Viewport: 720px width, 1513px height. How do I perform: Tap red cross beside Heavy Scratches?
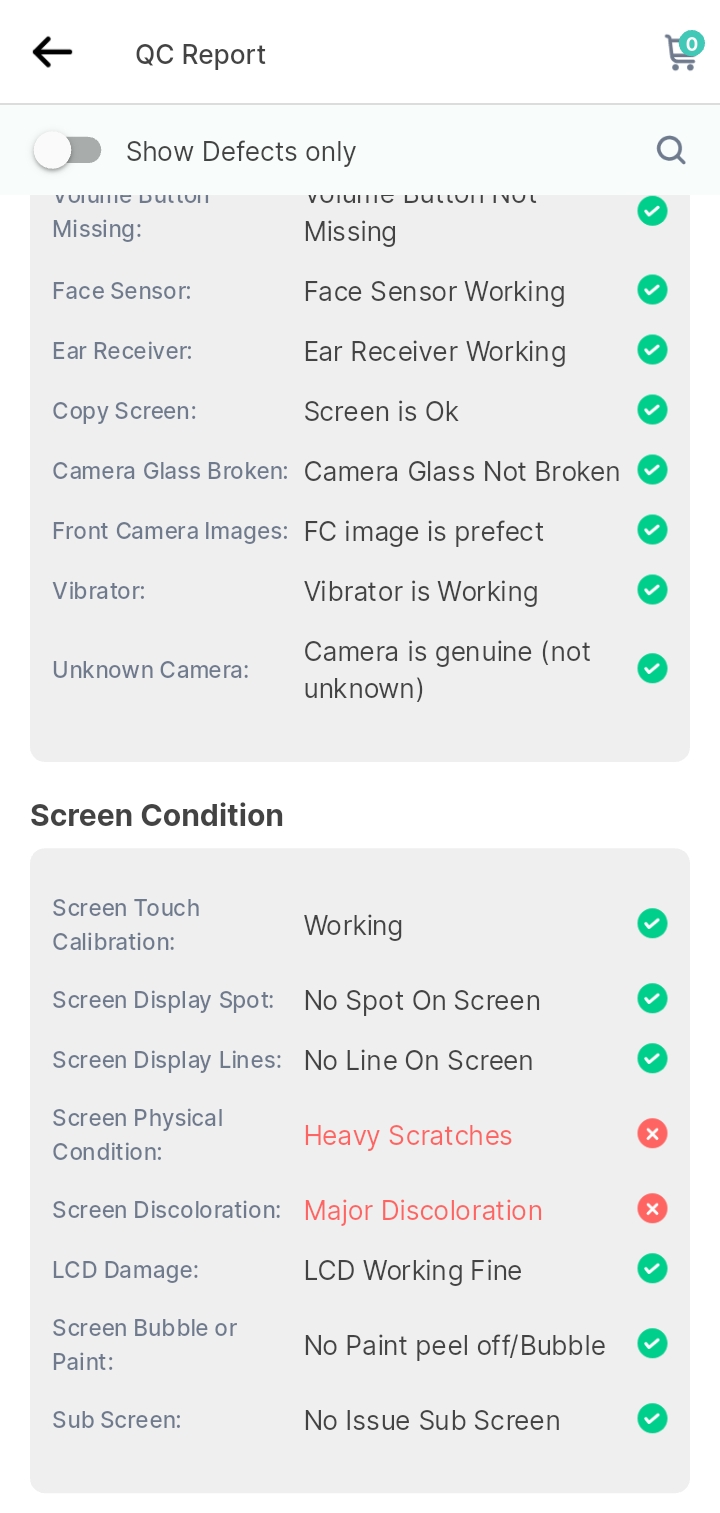(653, 1134)
